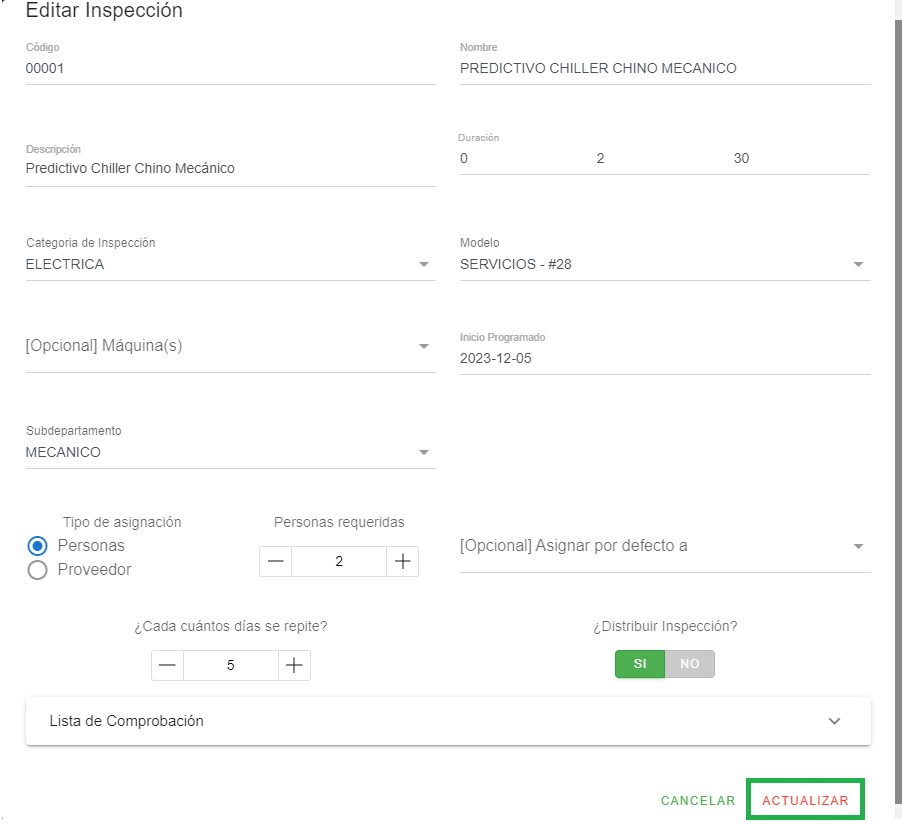Viewport: 902px width, 824px height.
Task: Click the Inicio Programado date field
Action: [664, 358]
